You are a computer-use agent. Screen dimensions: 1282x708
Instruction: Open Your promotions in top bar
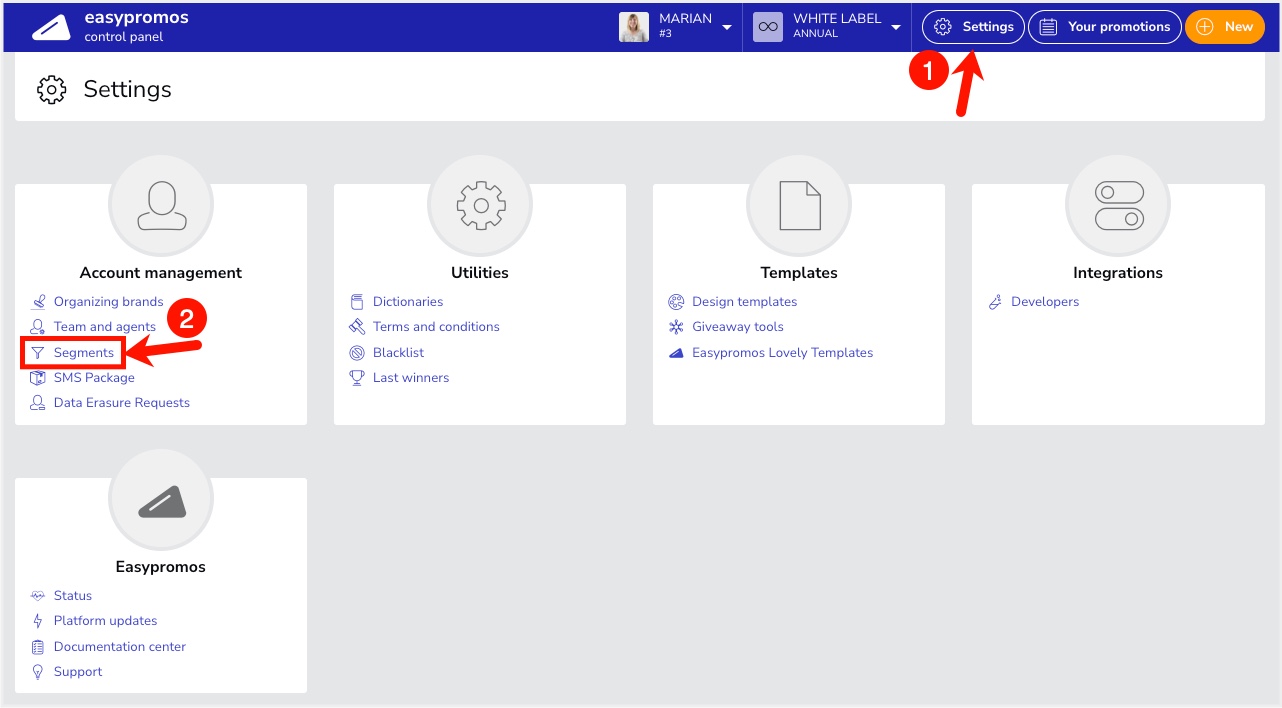coord(1105,27)
